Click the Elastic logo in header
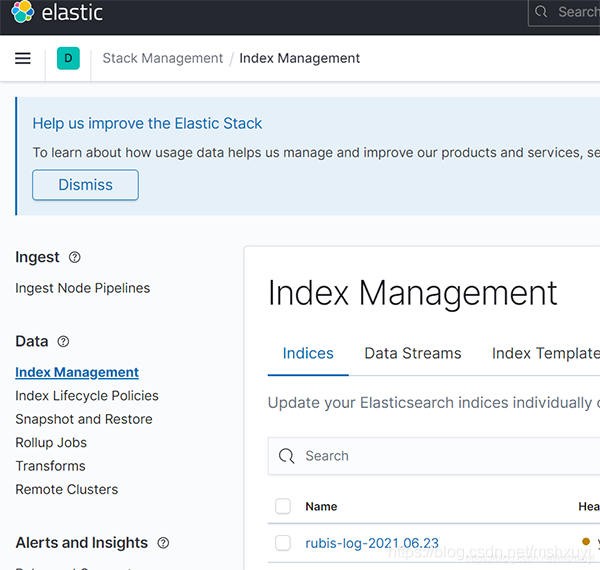Image resolution: width=600 pixels, height=570 pixels. point(57,12)
